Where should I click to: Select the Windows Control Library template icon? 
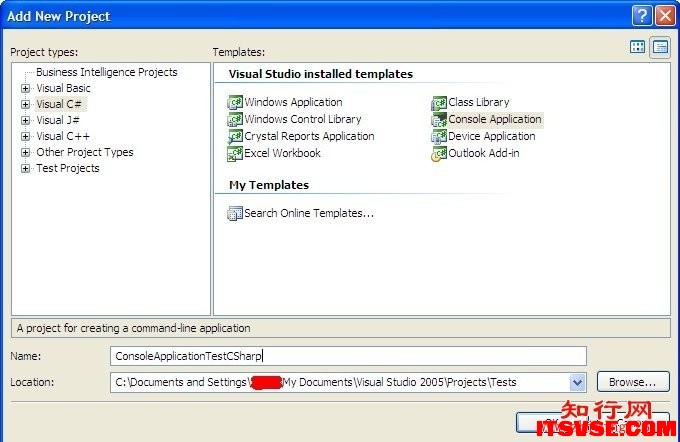pos(235,119)
